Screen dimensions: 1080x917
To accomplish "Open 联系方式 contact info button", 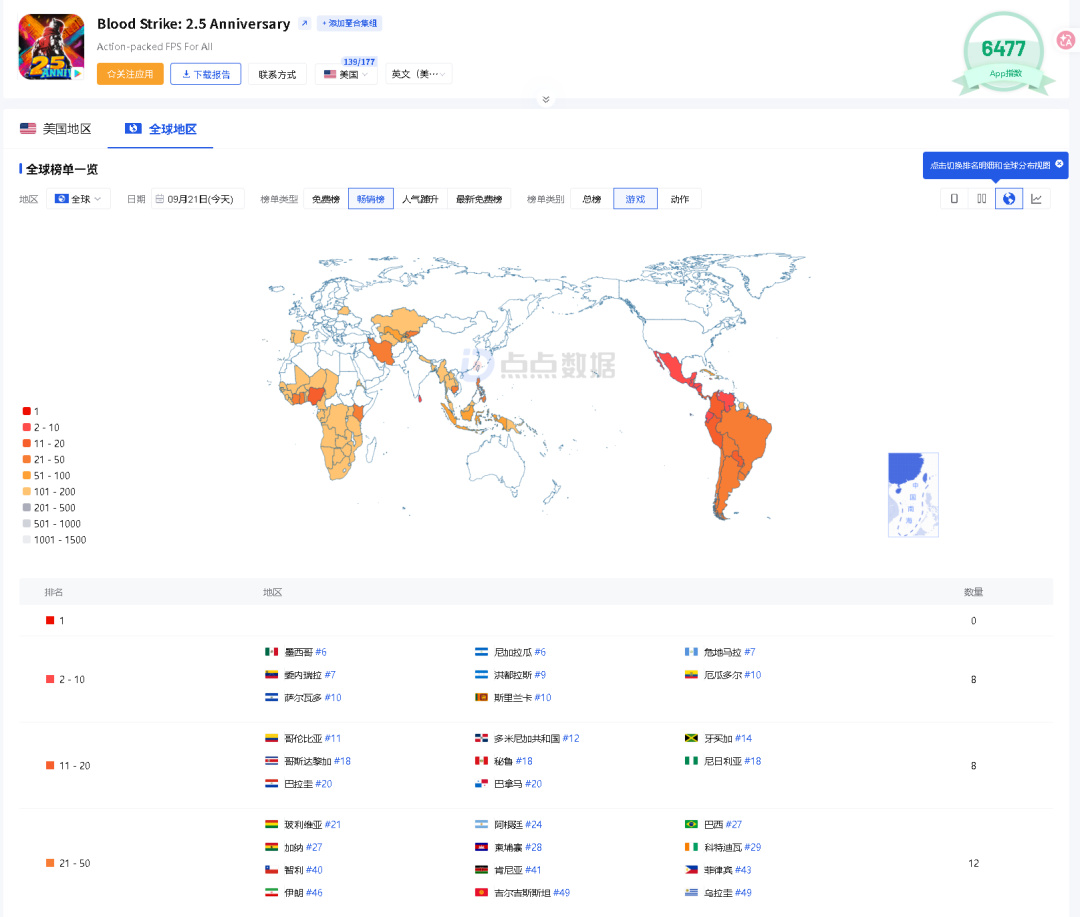I will tap(277, 74).
